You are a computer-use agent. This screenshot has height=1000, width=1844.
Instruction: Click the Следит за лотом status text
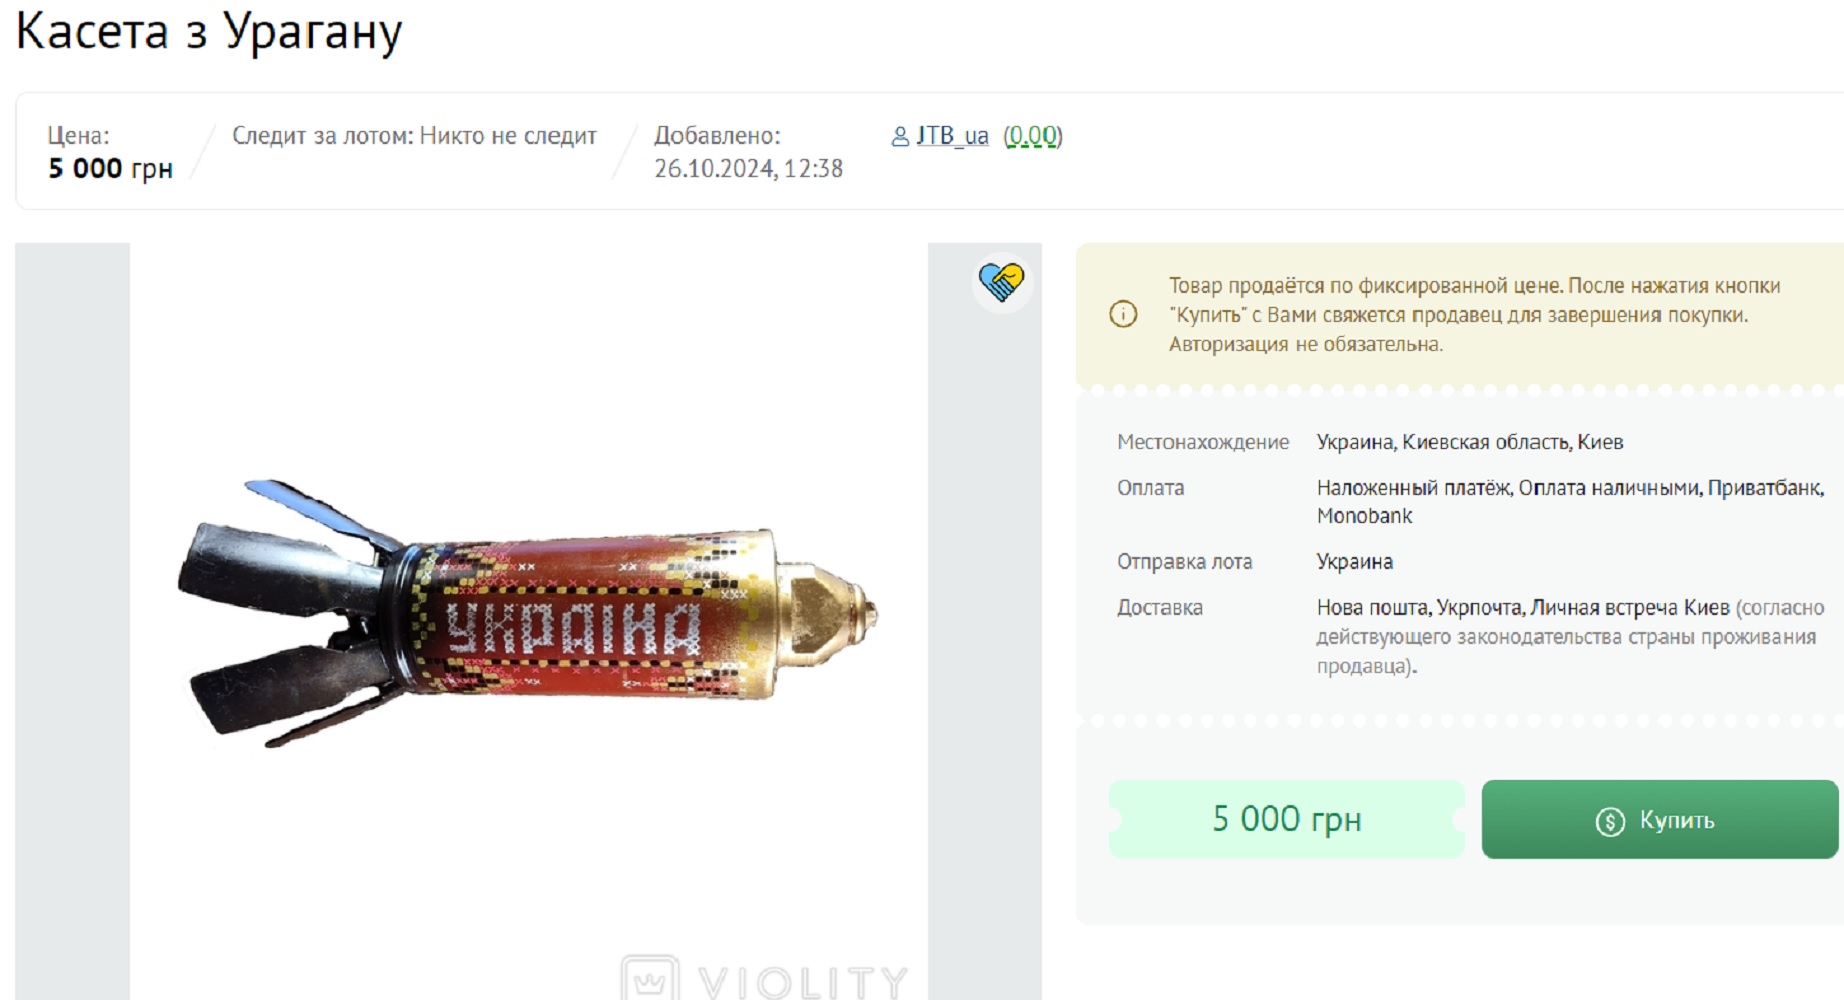[x=414, y=136]
